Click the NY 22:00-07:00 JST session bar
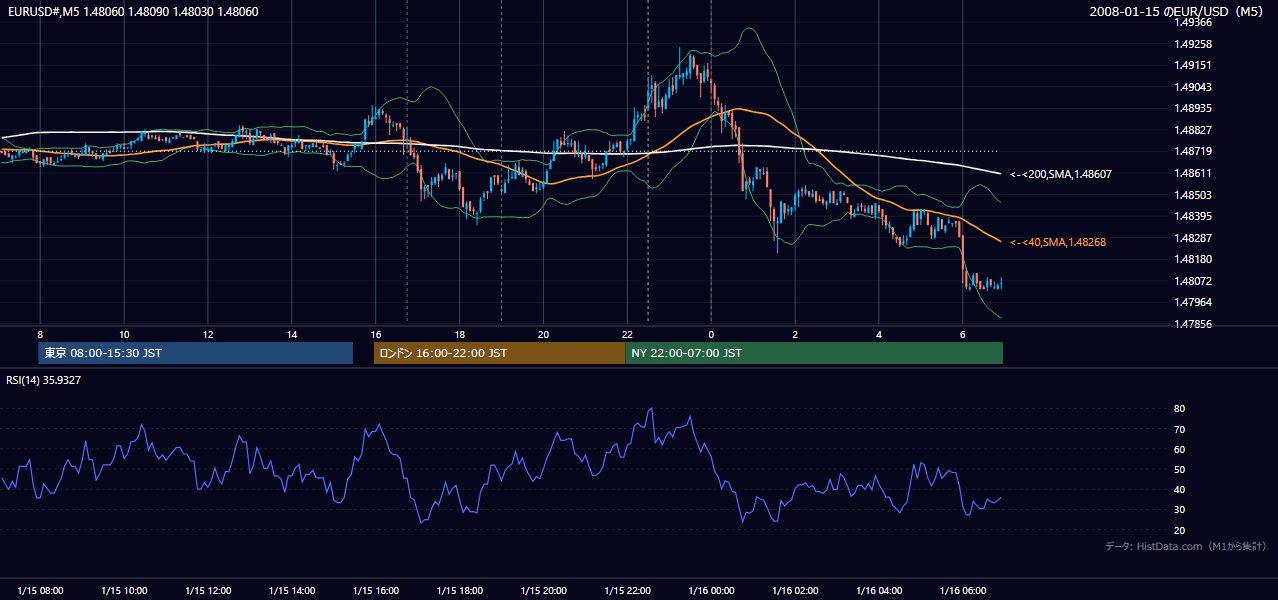The width and height of the screenshot is (1278, 600). pos(814,353)
